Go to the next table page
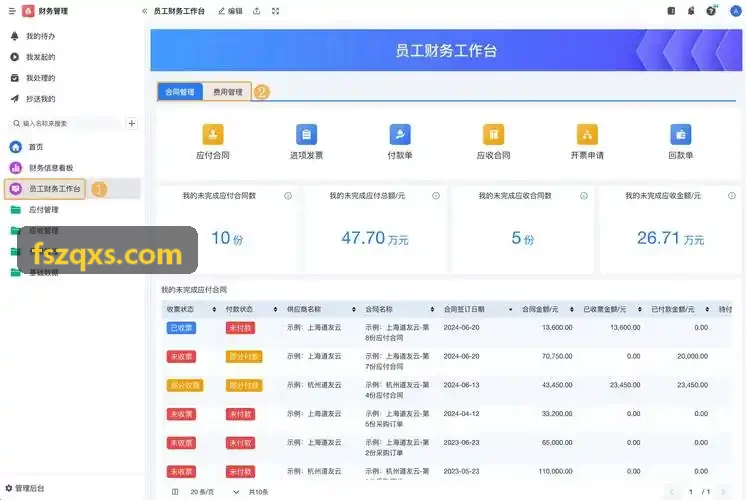Image resolution: width=746 pixels, height=500 pixels. 723,492
